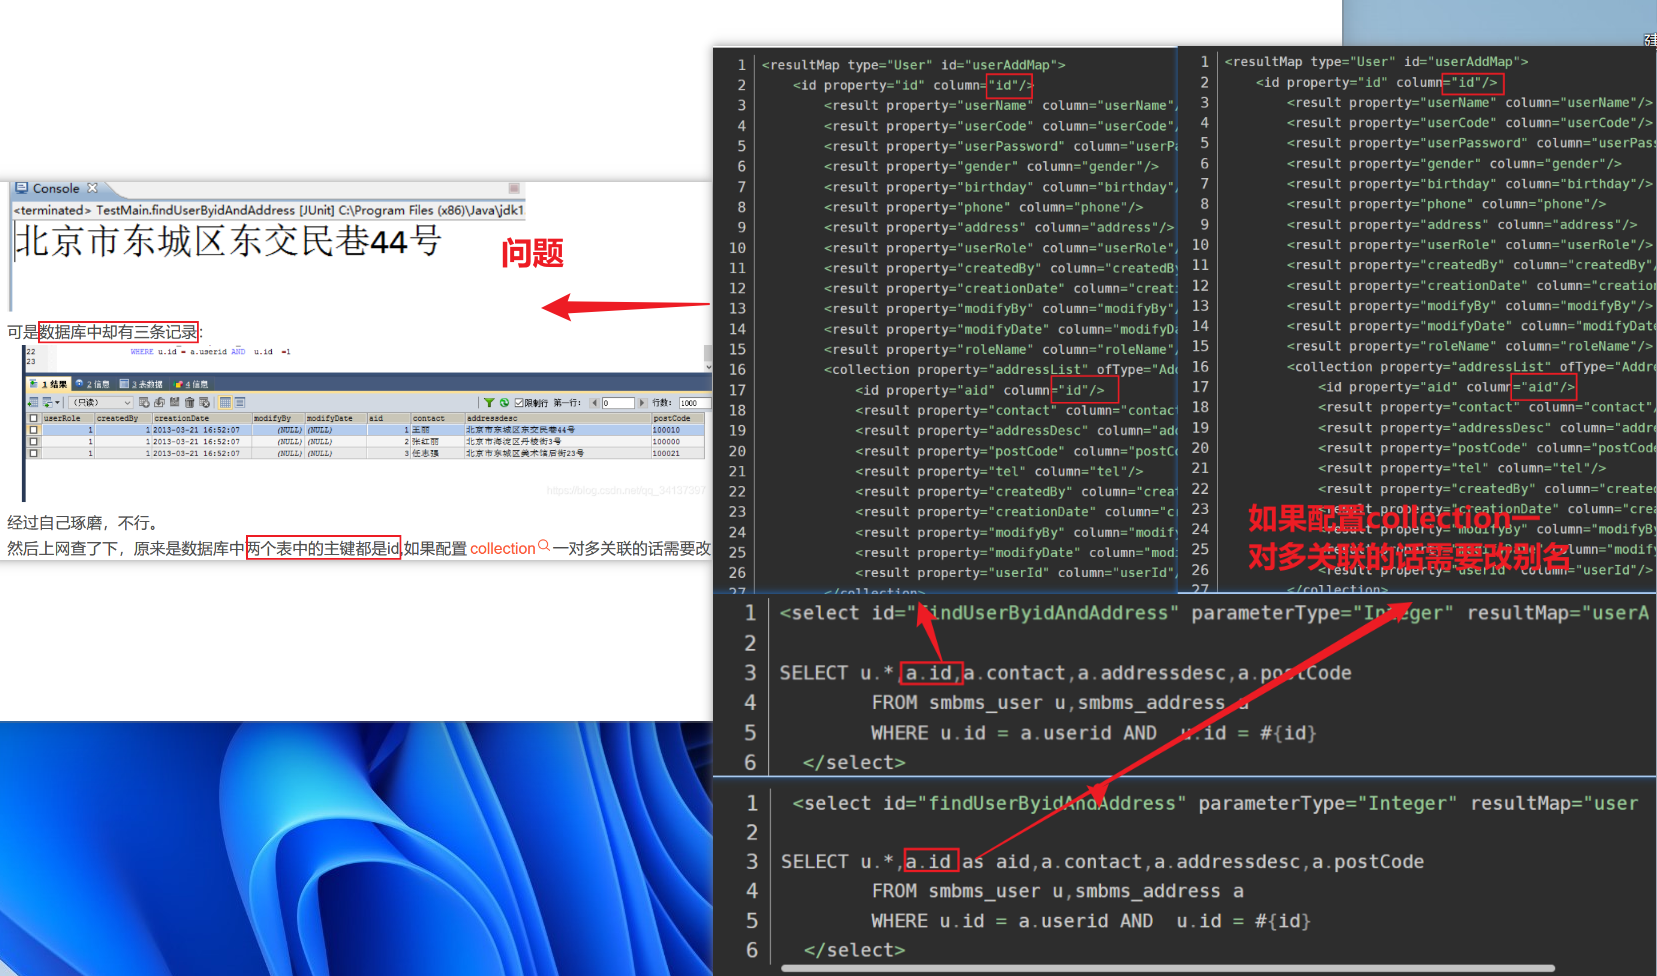
Task: Open the orange collection link
Action: 503,548
